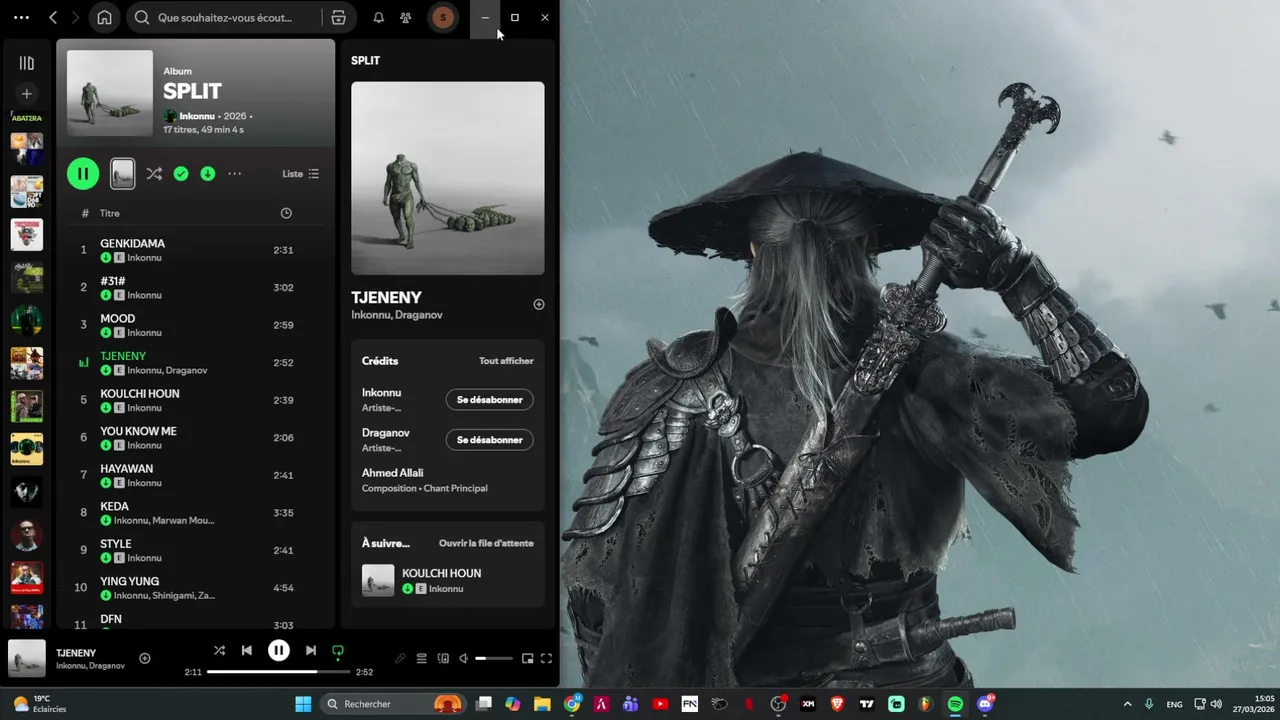
Task: Open more options for album SPLIT
Action: [x=235, y=173]
